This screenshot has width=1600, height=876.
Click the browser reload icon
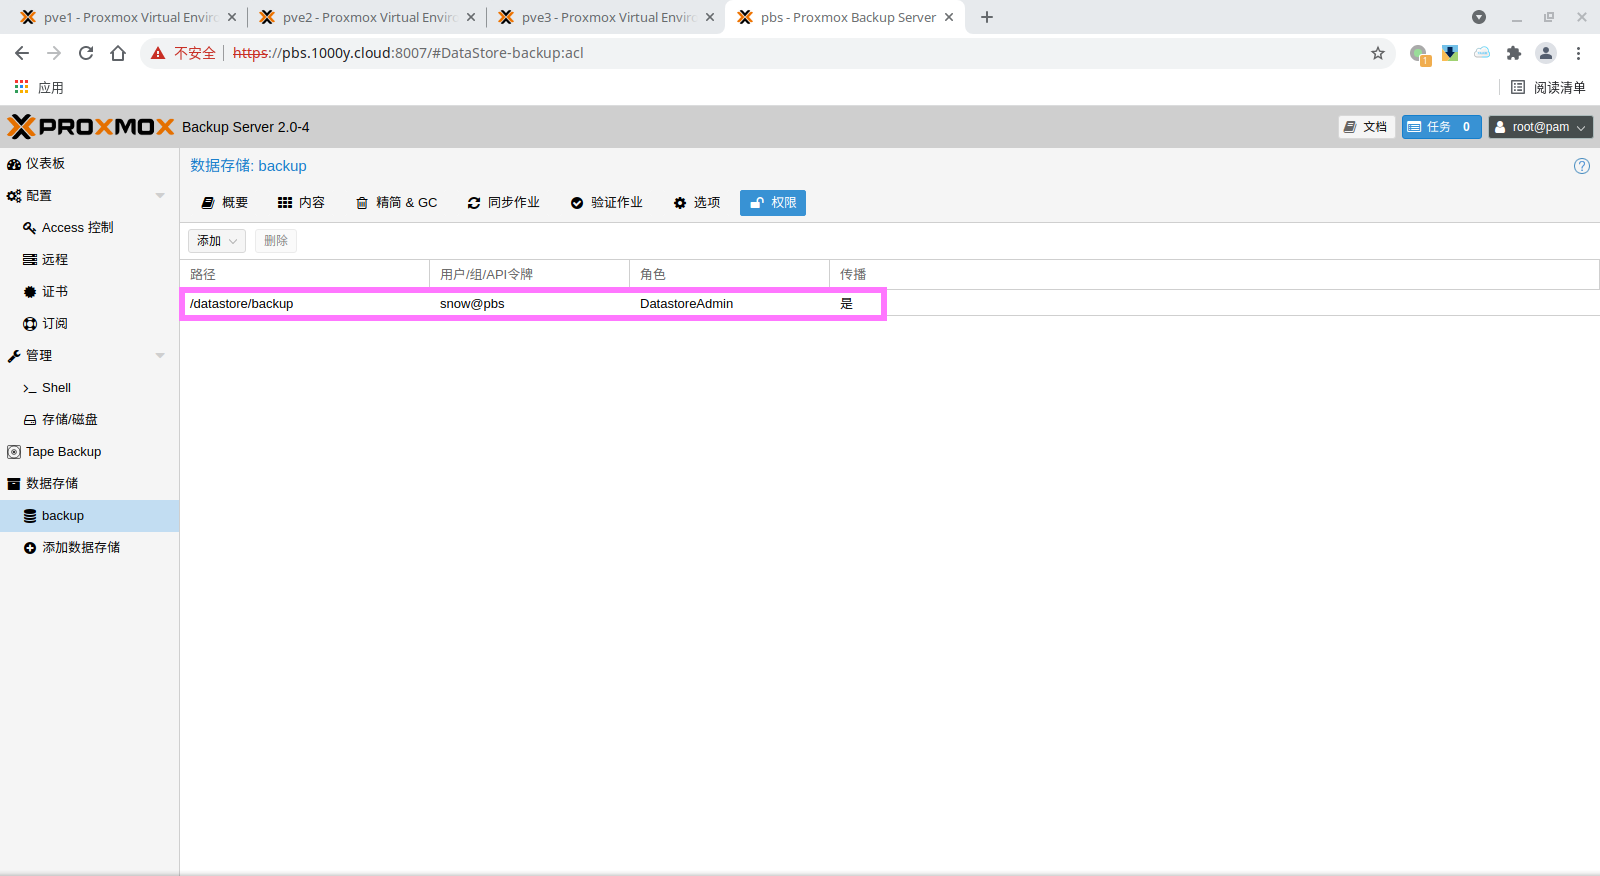[86, 53]
